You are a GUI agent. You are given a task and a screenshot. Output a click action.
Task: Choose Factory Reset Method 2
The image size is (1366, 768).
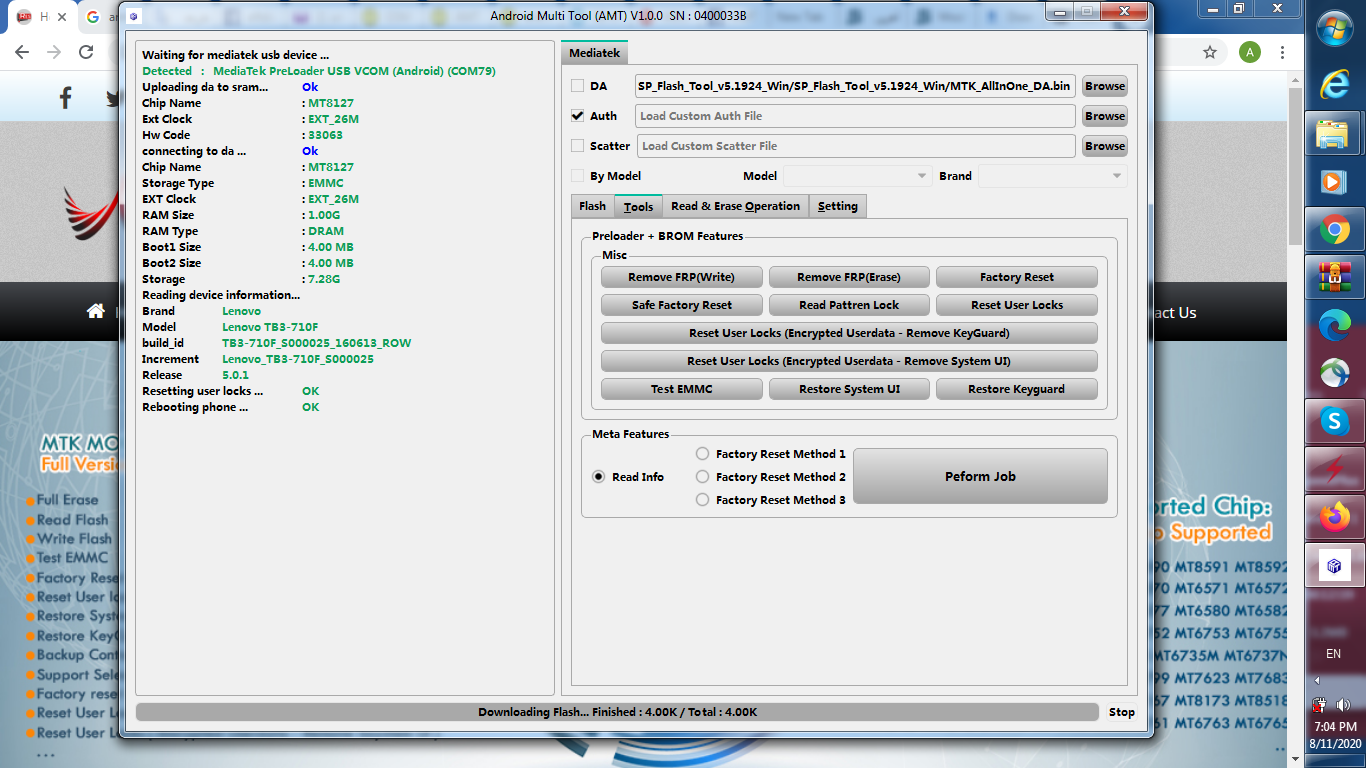pyautogui.click(x=703, y=477)
